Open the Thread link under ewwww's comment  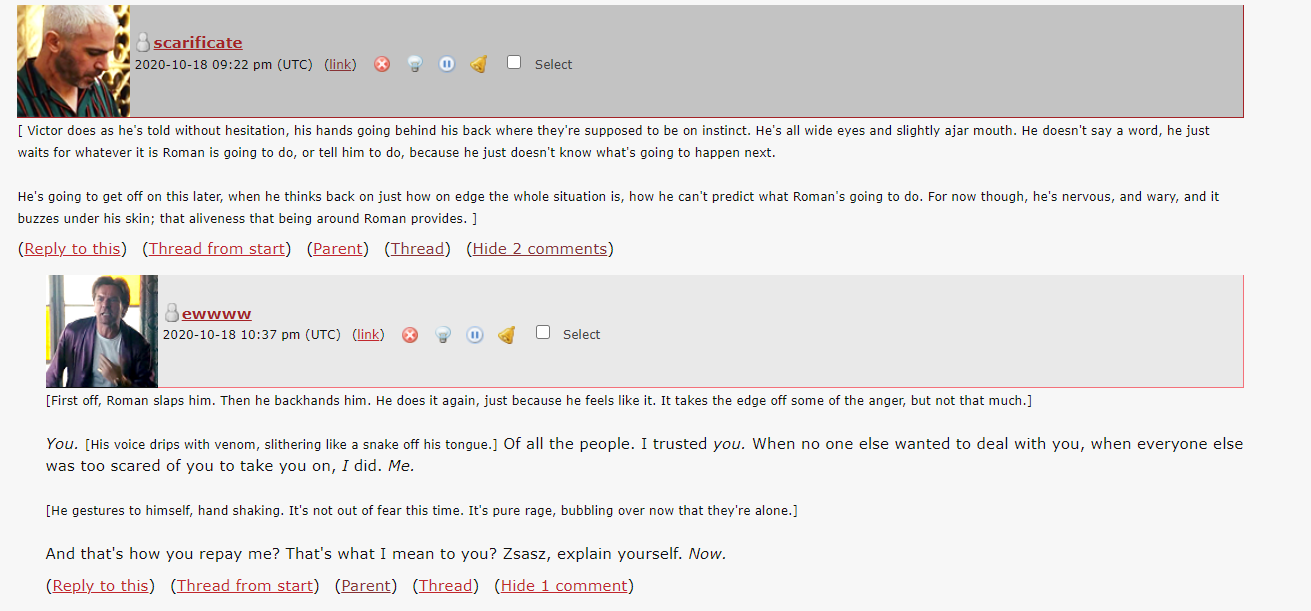pos(446,586)
